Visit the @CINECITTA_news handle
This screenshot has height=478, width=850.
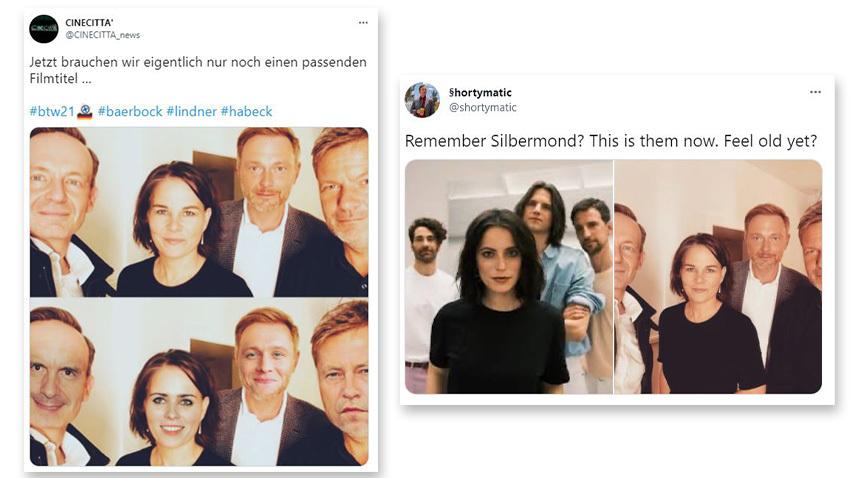[103, 35]
